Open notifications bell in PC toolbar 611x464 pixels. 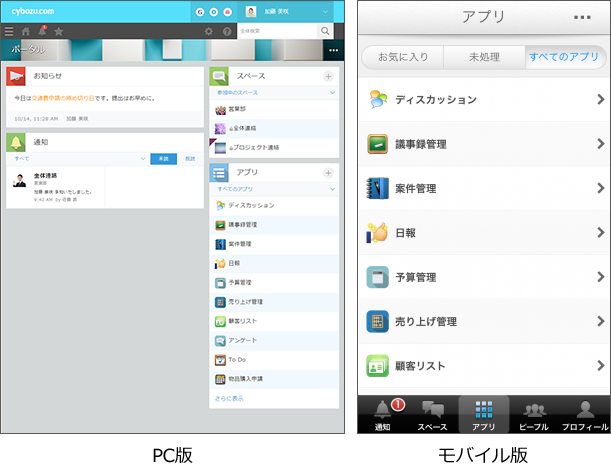pyautogui.click(x=42, y=32)
